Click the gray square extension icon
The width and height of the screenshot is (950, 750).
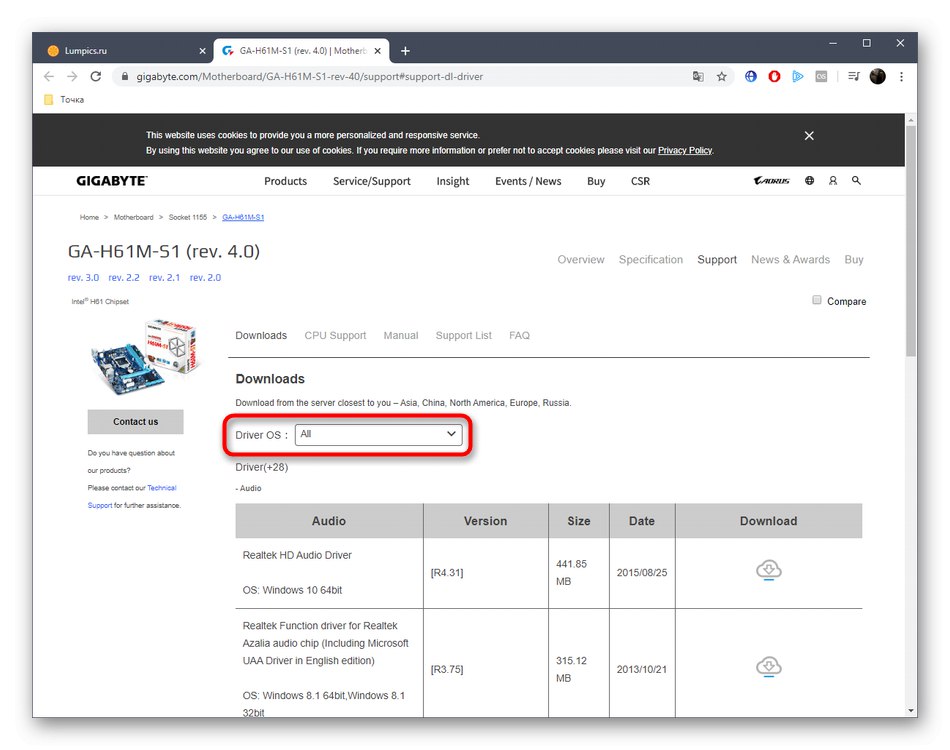coord(821,76)
